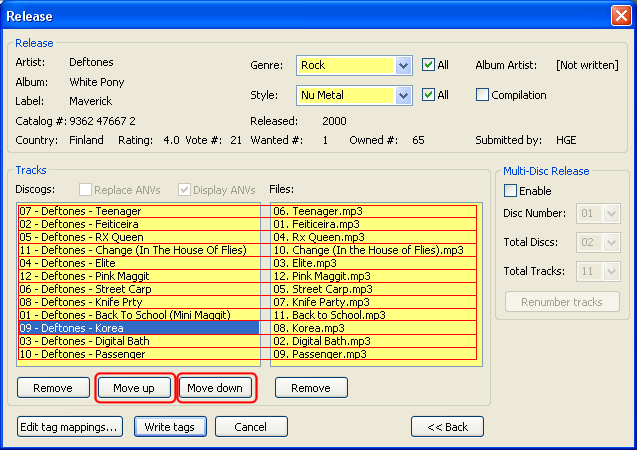The height and width of the screenshot is (450, 637).
Task: Select file '06. Teenager.mp3'
Action: click(x=374, y=211)
